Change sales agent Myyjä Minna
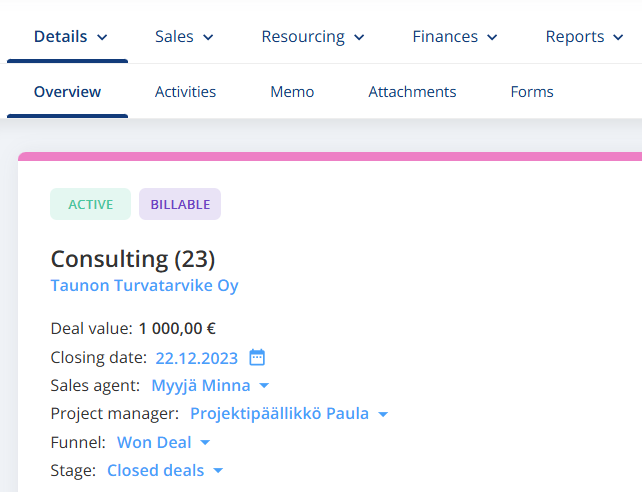Image resolution: width=642 pixels, height=492 pixels. click(x=210, y=386)
